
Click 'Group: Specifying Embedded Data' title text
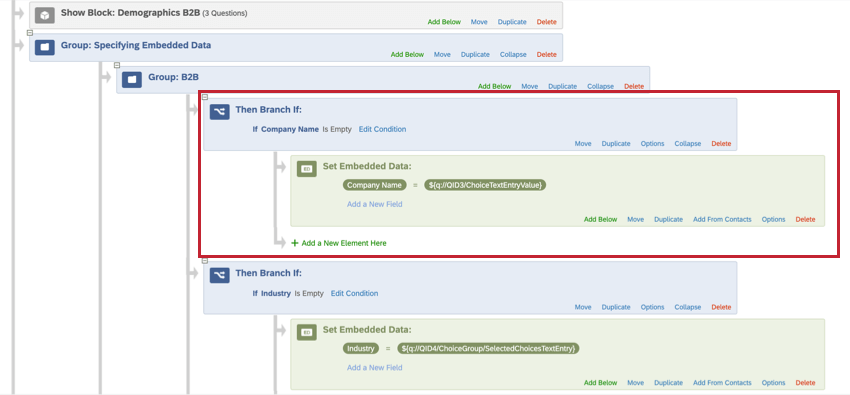(x=136, y=46)
